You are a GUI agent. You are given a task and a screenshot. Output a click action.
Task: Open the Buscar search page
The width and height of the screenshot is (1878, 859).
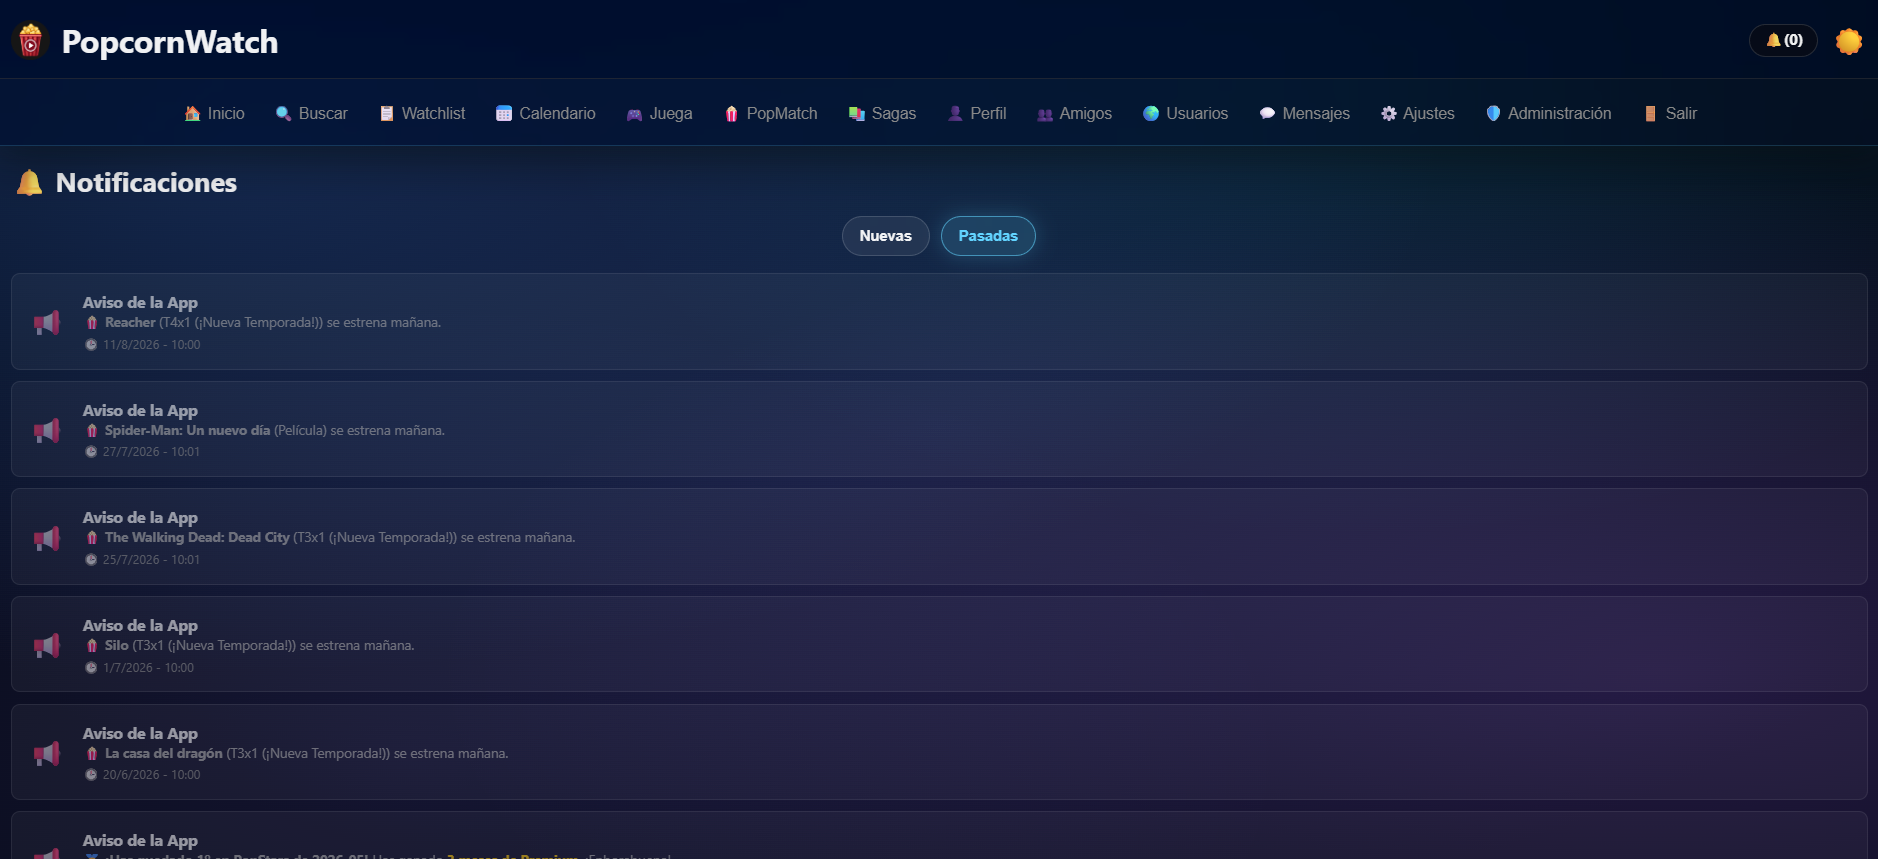[x=312, y=113]
